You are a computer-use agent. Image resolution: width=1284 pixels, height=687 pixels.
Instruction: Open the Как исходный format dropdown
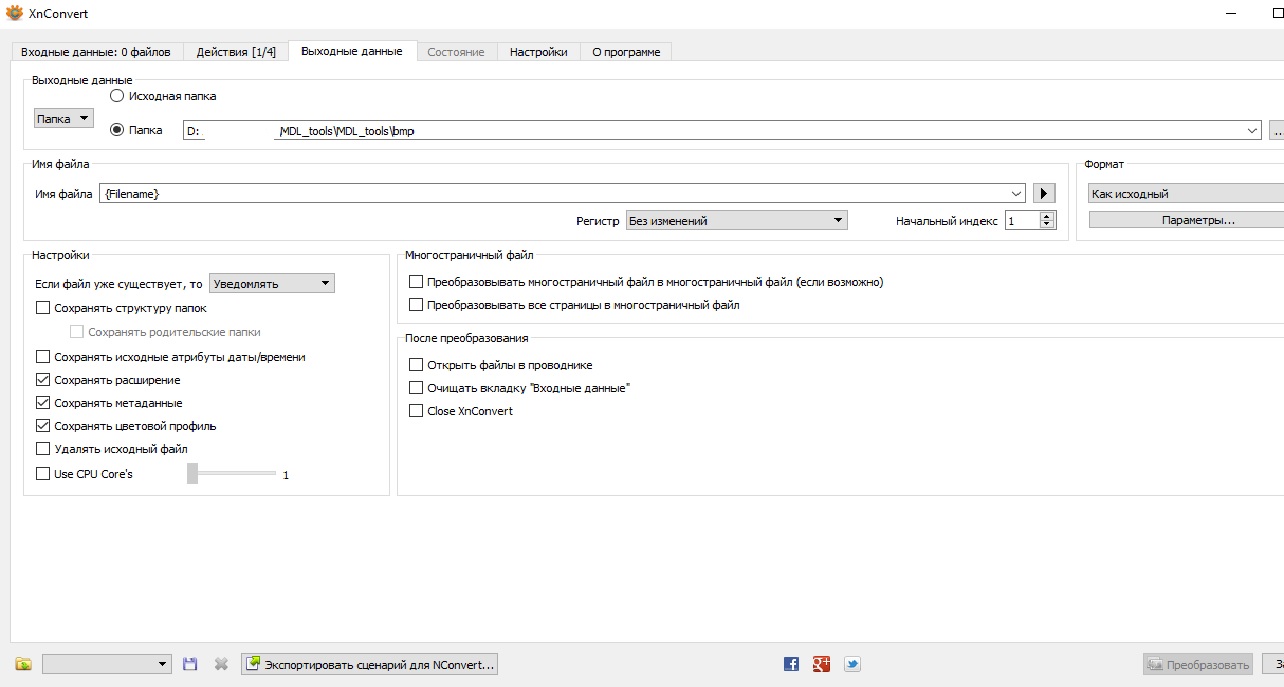click(x=1186, y=194)
